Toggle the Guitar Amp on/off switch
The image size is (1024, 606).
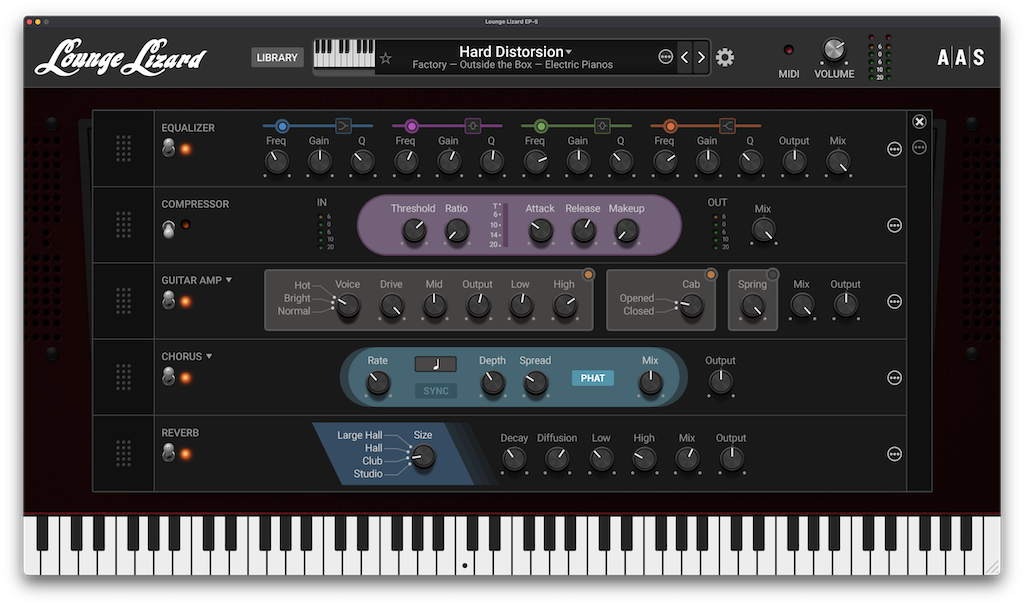[x=168, y=300]
